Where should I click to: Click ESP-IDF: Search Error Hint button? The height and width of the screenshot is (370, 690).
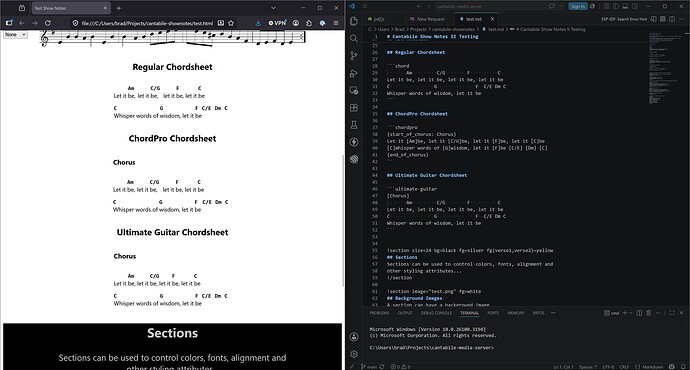pos(624,19)
